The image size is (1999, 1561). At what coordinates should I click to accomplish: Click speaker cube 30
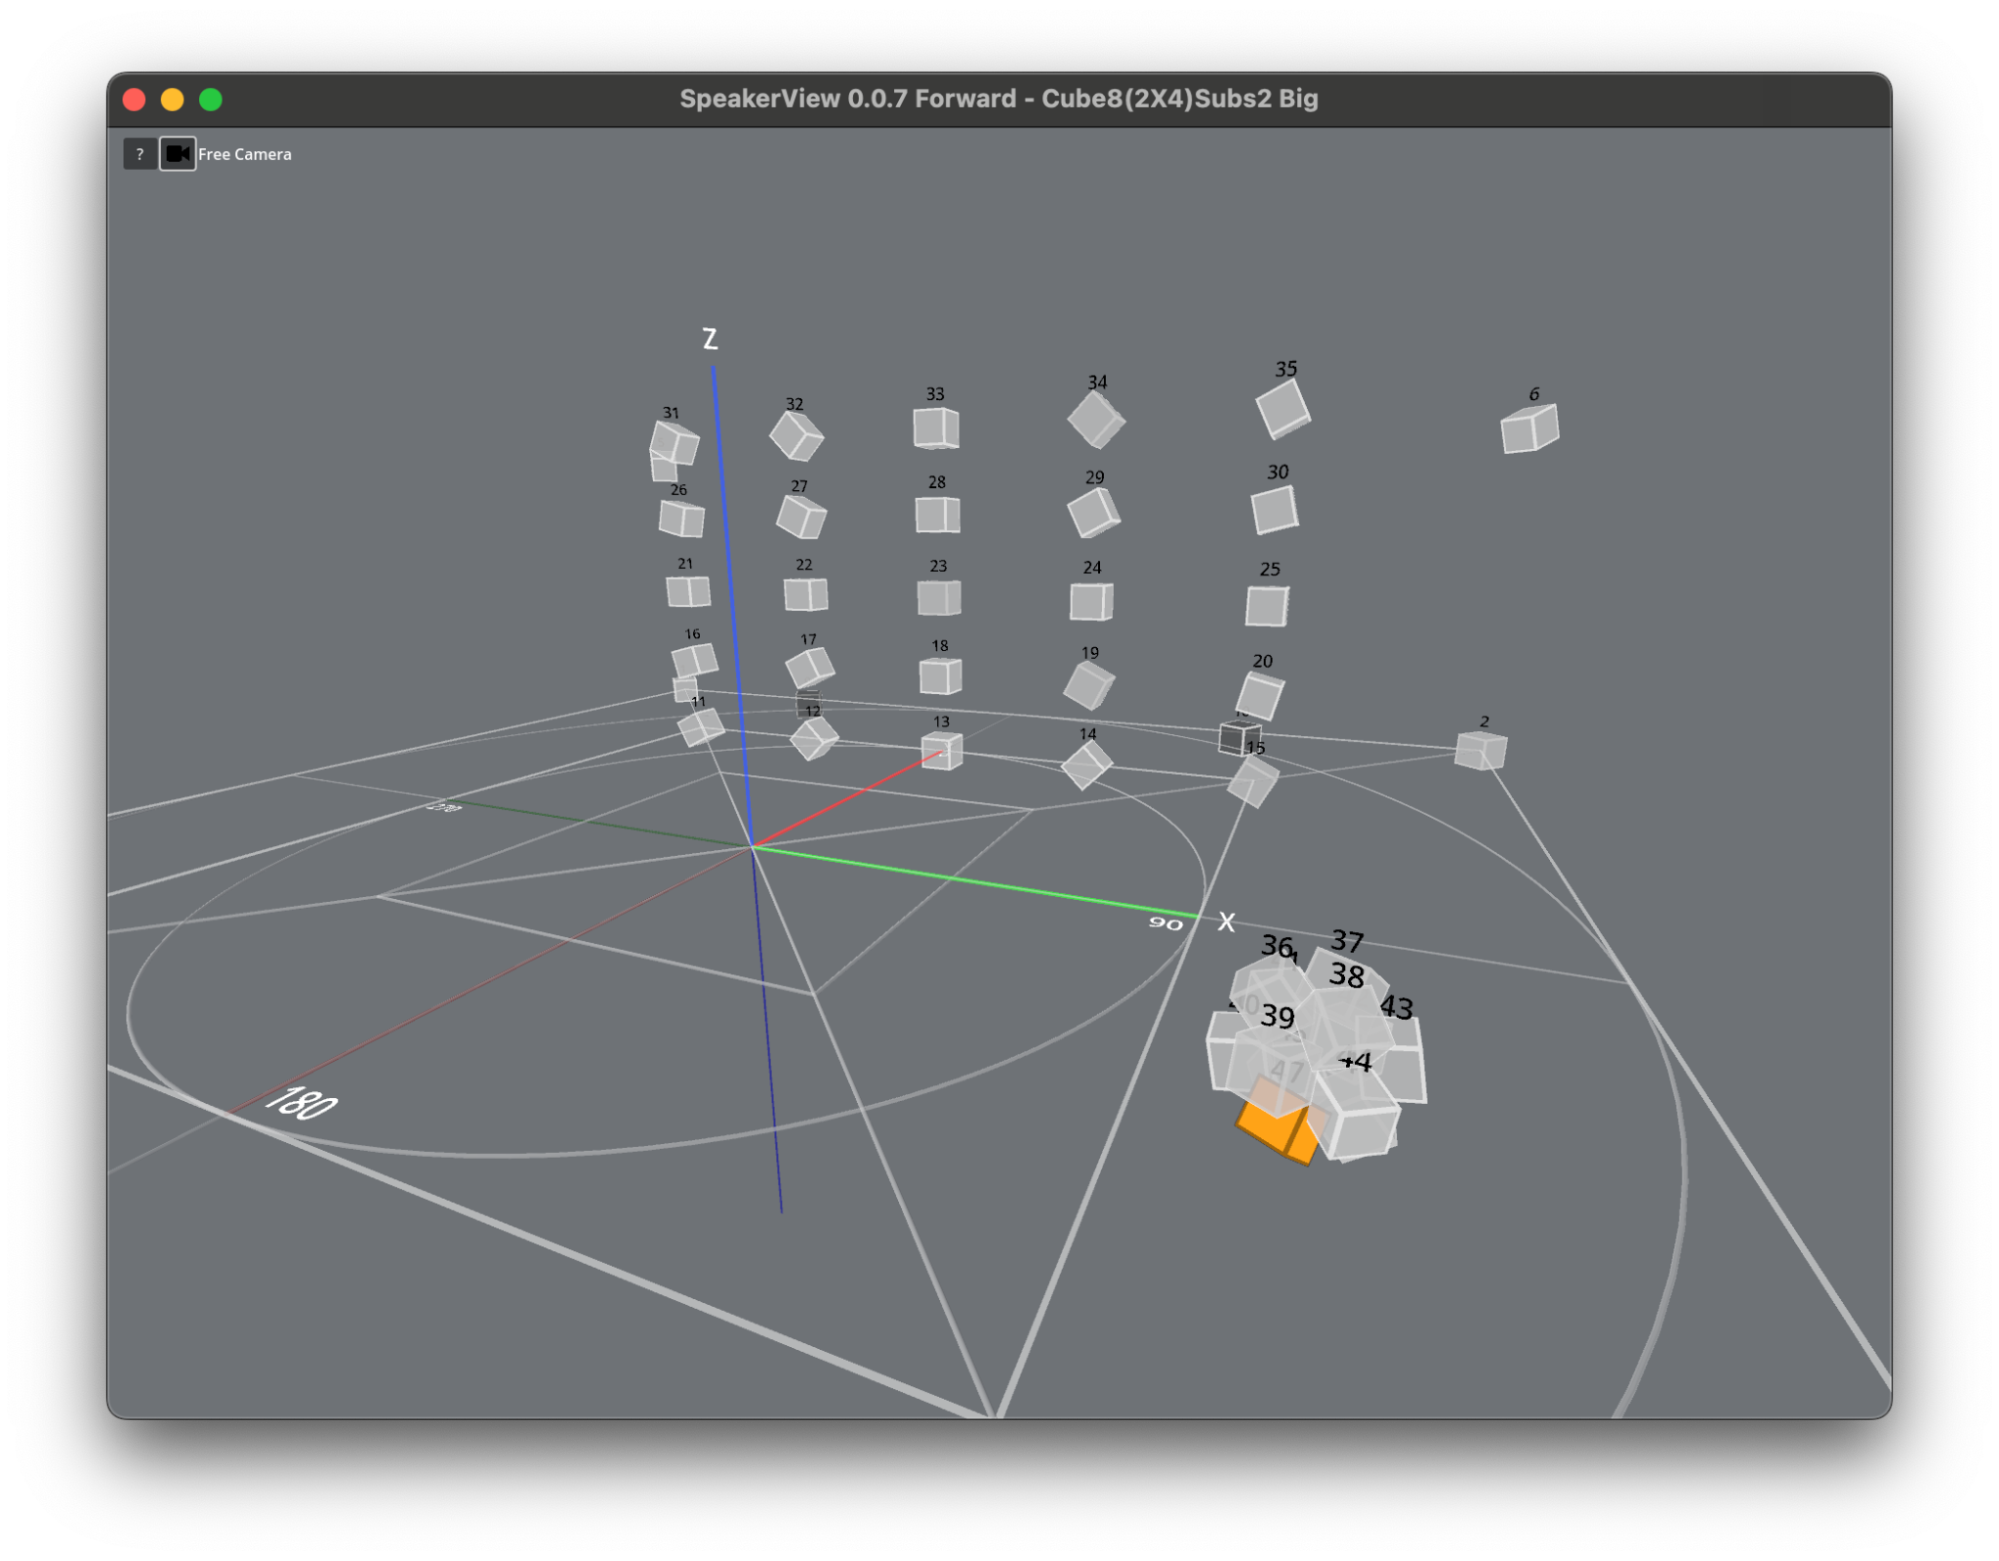pos(1274,510)
